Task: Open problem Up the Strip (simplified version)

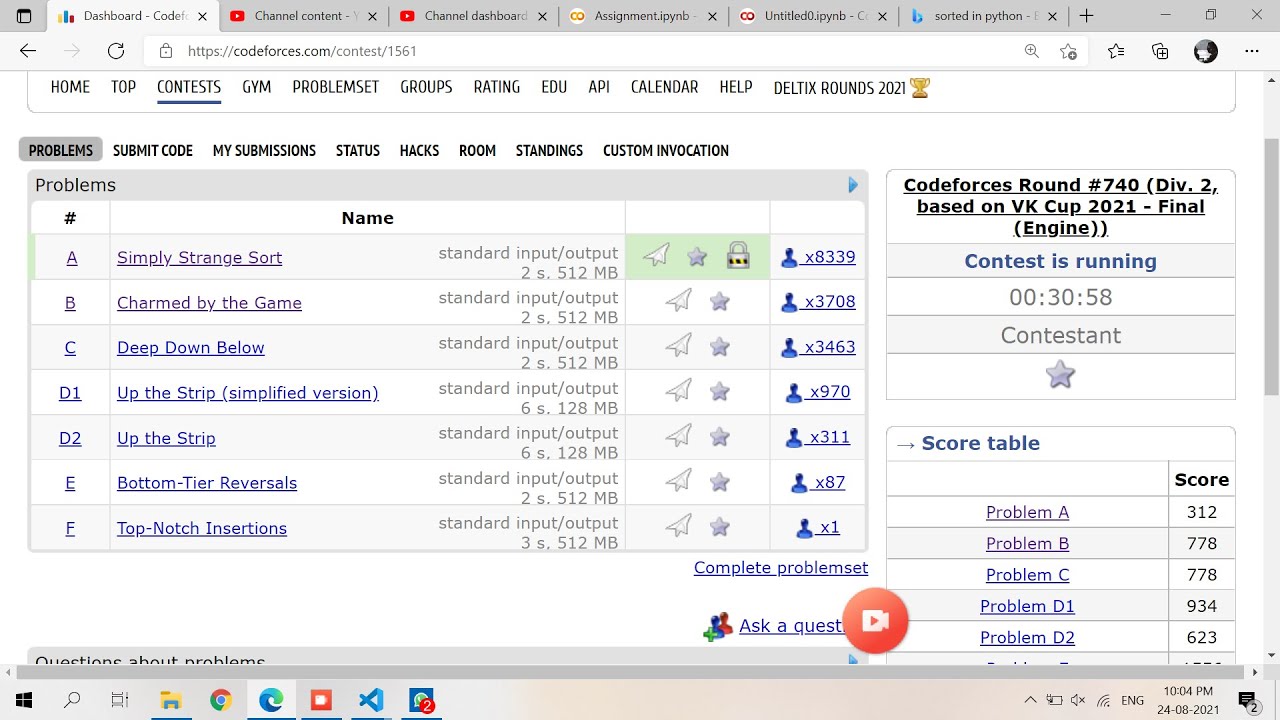Action: (x=248, y=392)
